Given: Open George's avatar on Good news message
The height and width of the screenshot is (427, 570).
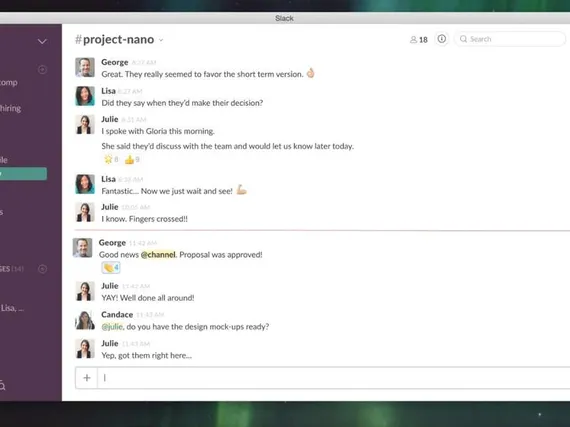Looking at the screenshot, I should point(83,248).
